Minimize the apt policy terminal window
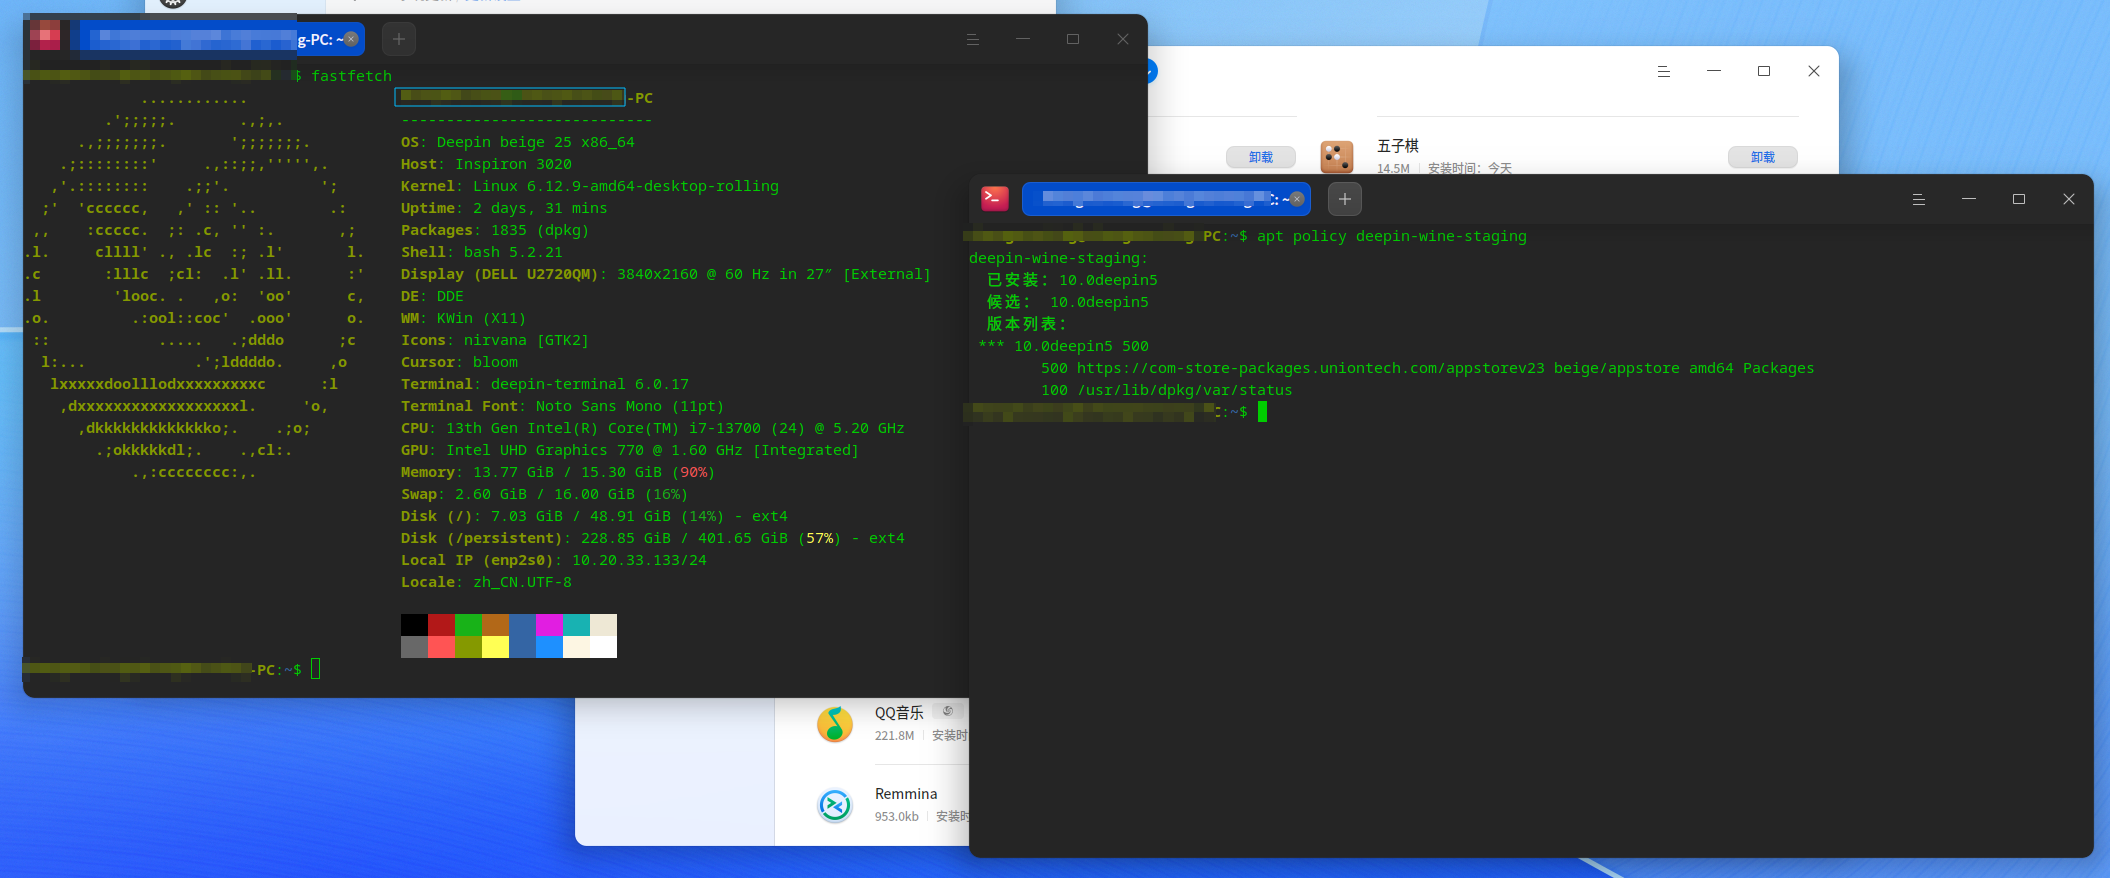Image resolution: width=2110 pixels, height=878 pixels. [1969, 199]
